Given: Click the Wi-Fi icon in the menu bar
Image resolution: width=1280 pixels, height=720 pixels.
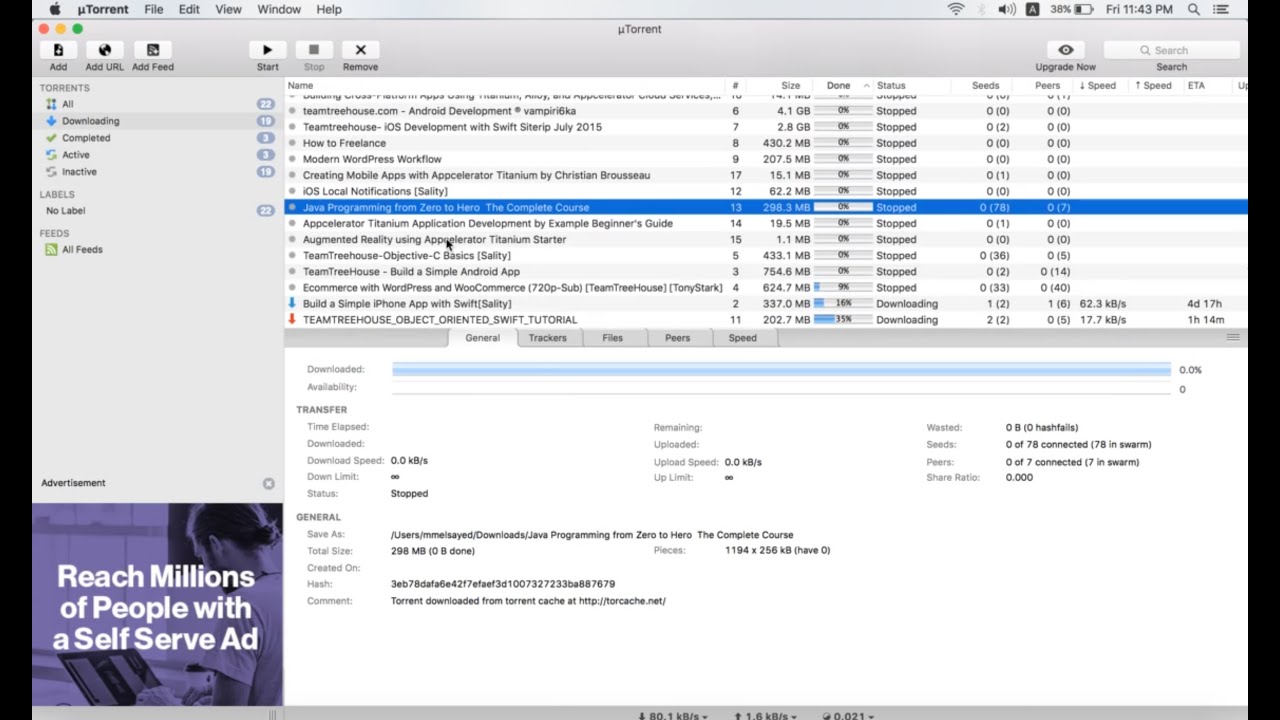Looking at the screenshot, I should pyautogui.click(x=956, y=9).
